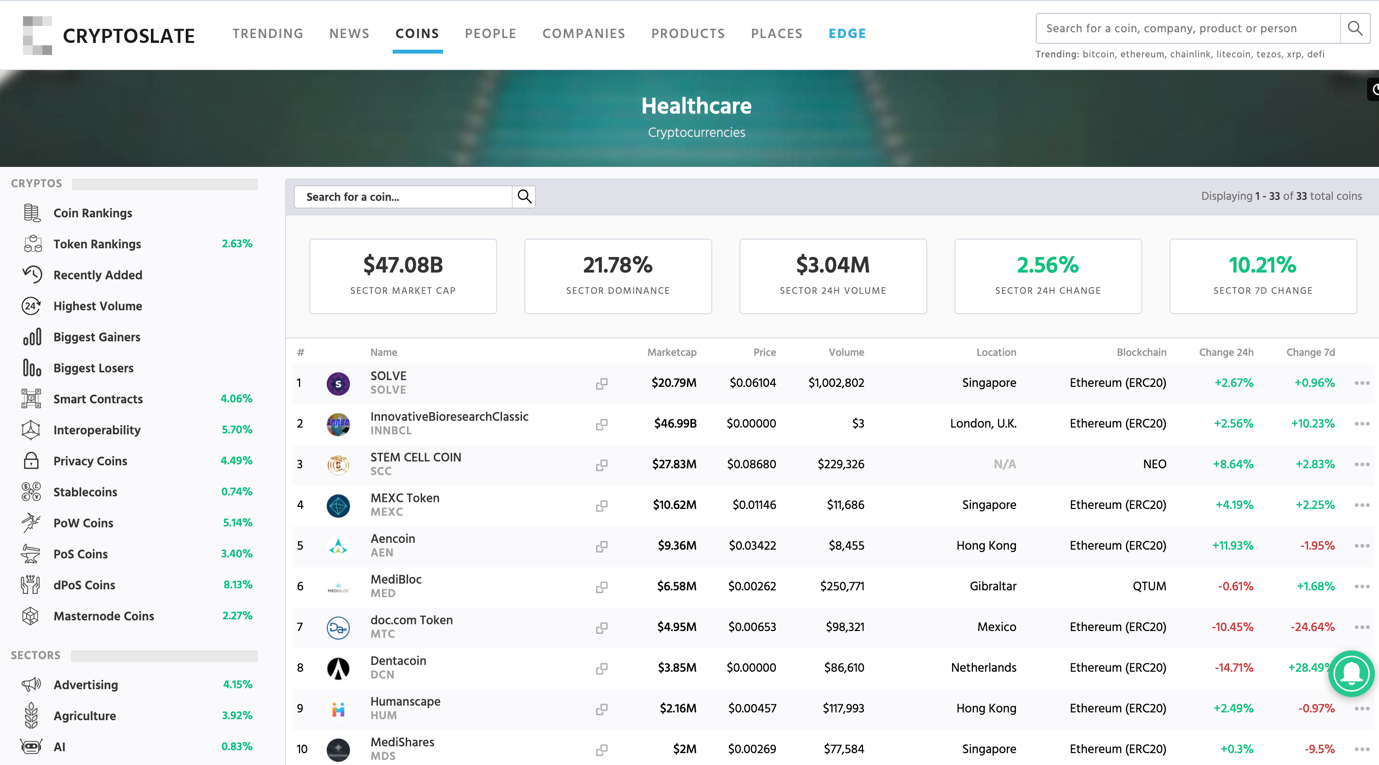Open the Places nav tab
Viewport: 1379px width, 765px height.
click(x=777, y=34)
